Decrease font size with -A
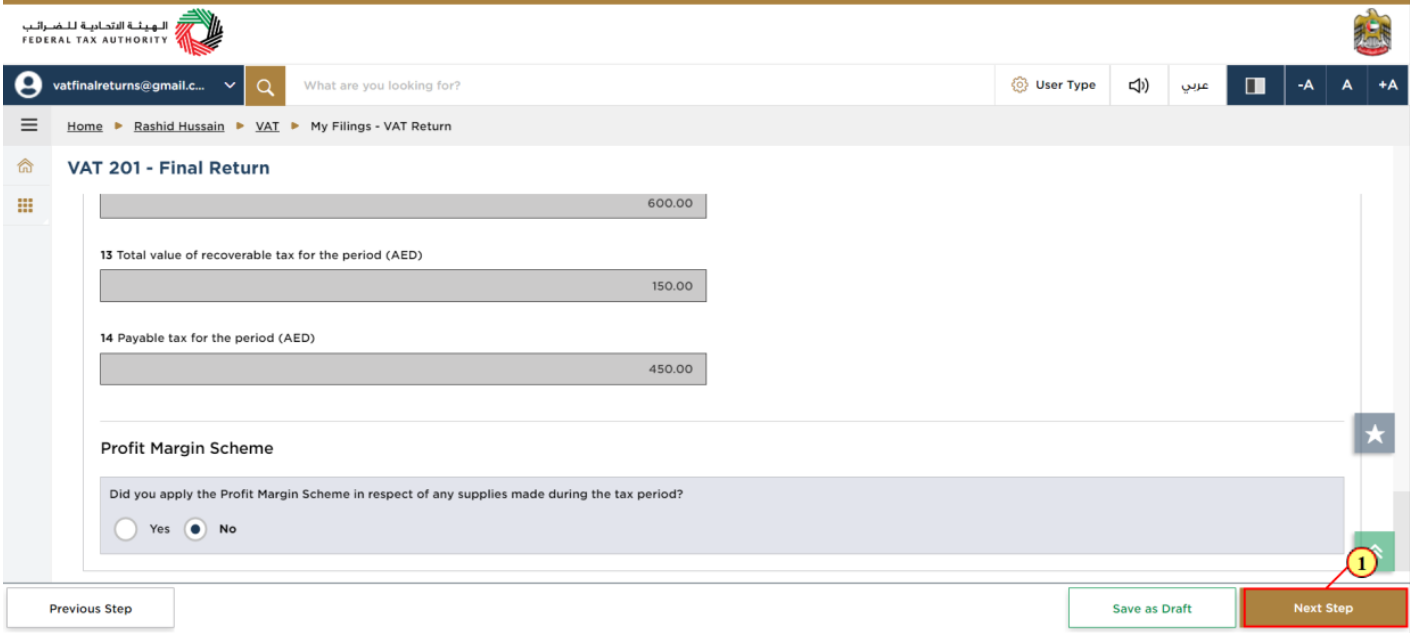Screen dimensions: 1410x633 1305,86
